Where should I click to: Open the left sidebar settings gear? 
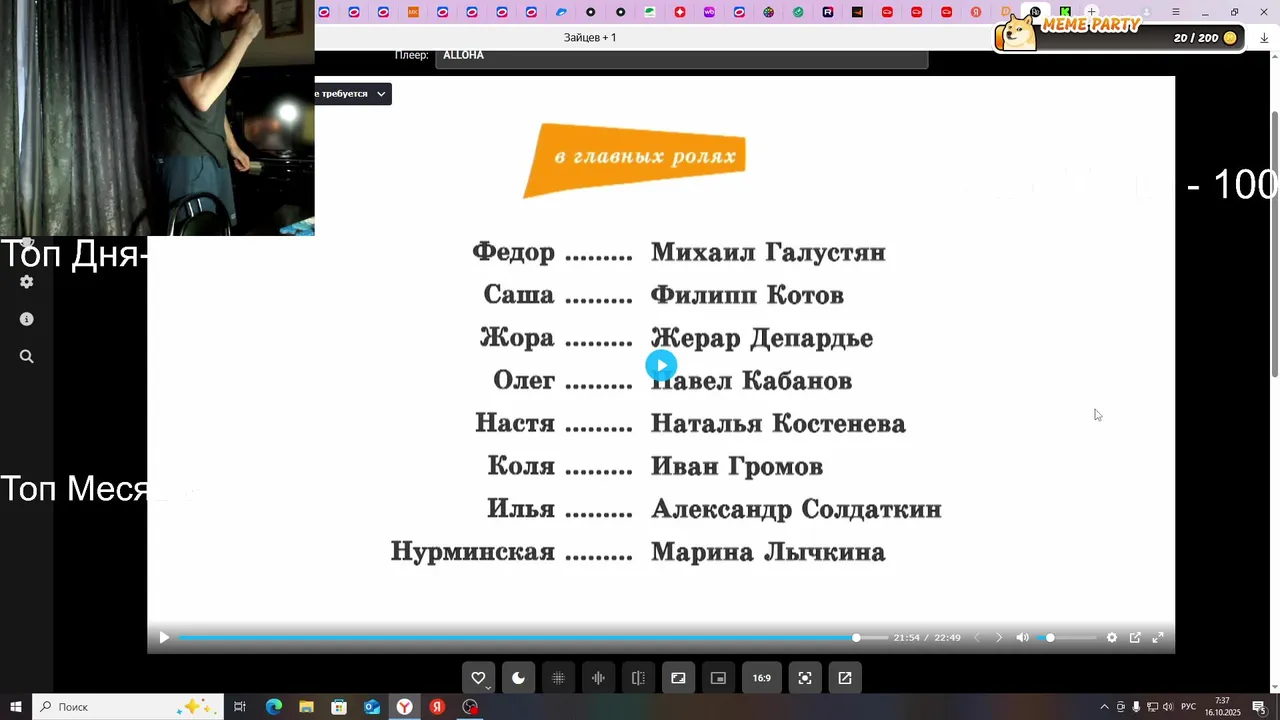click(27, 282)
